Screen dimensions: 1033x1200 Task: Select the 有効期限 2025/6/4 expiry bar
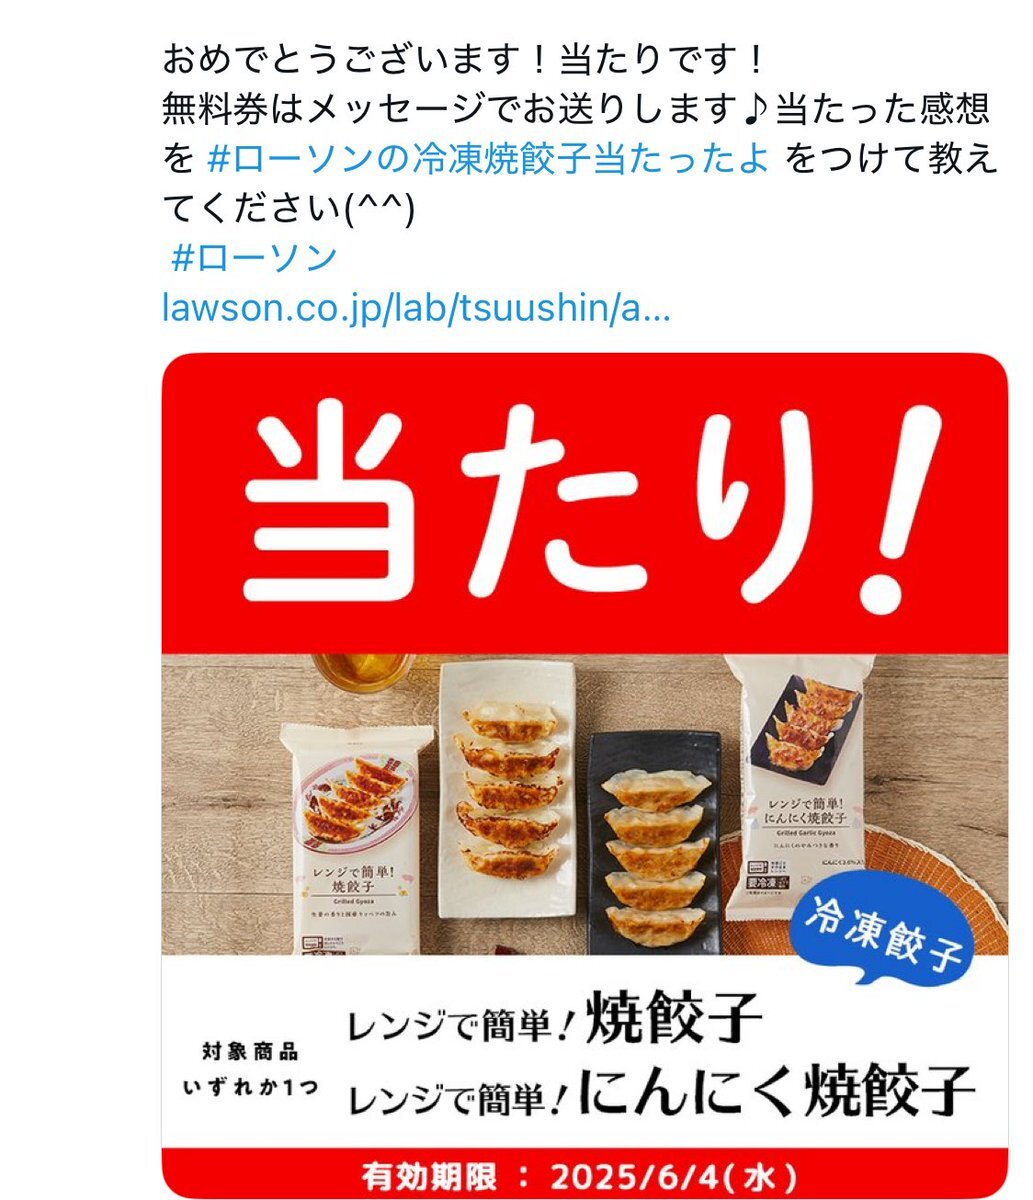(585, 1174)
